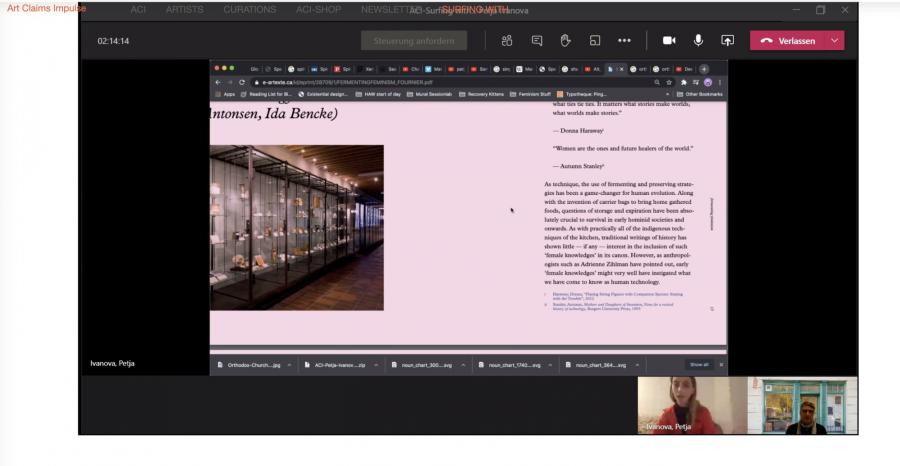
Task: Open the ACI-SHOP menu item
Action: 317,9
